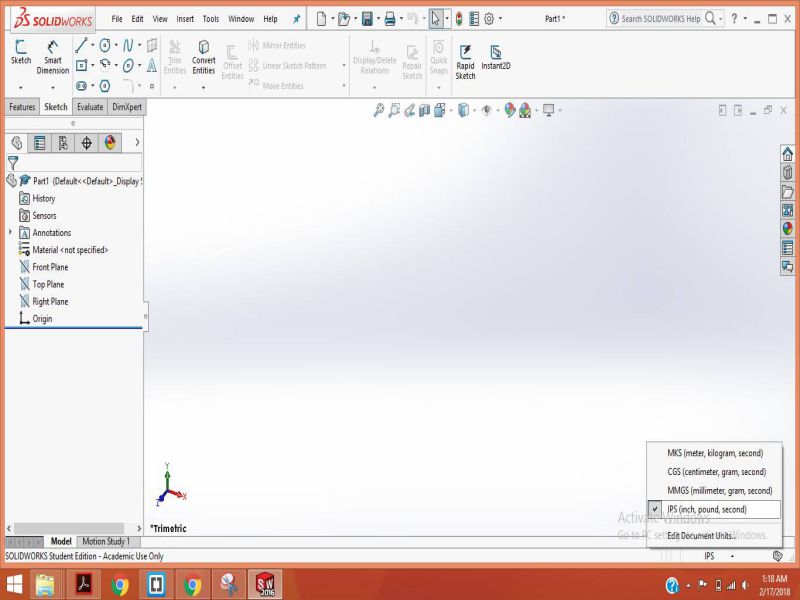Open the Spline tool dropdown arrow
This screenshot has width=800, height=600.
[139, 45]
